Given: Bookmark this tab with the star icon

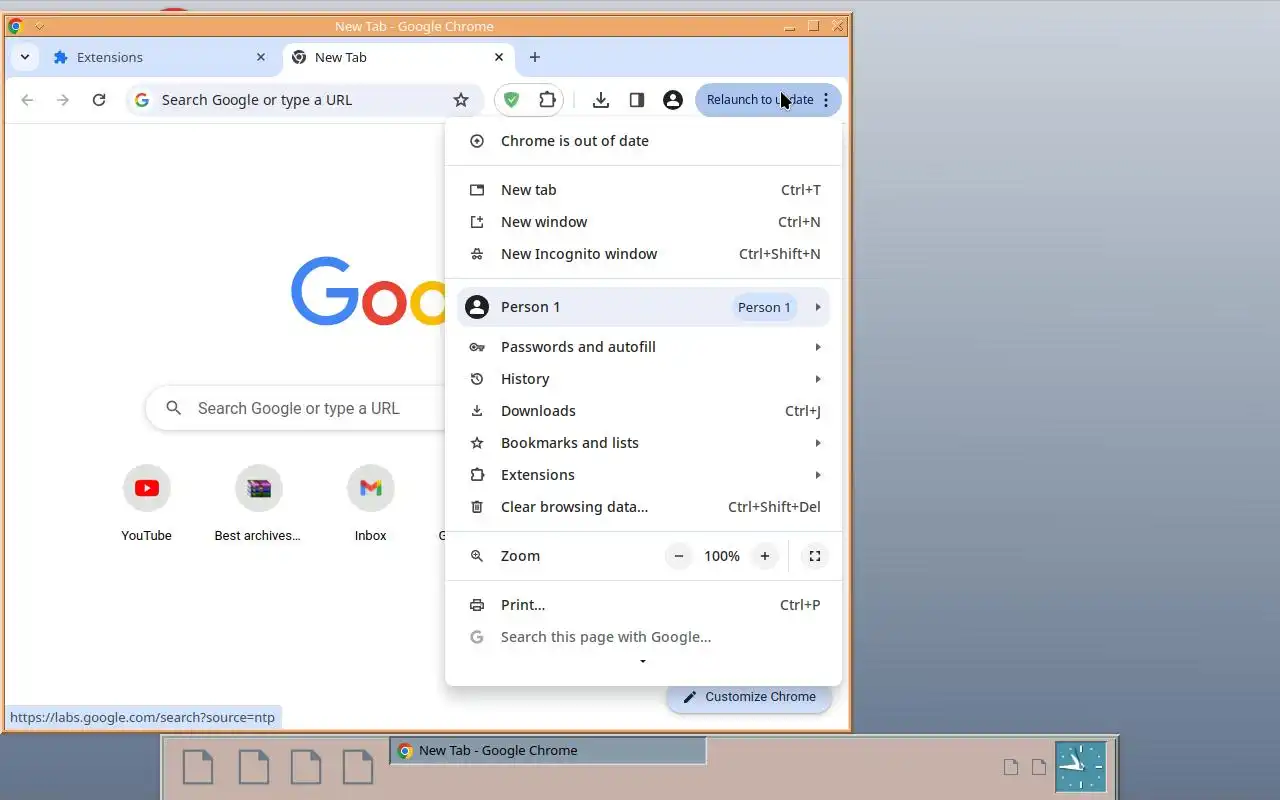Looking at the screenshot, I should [x=461, y=100].
